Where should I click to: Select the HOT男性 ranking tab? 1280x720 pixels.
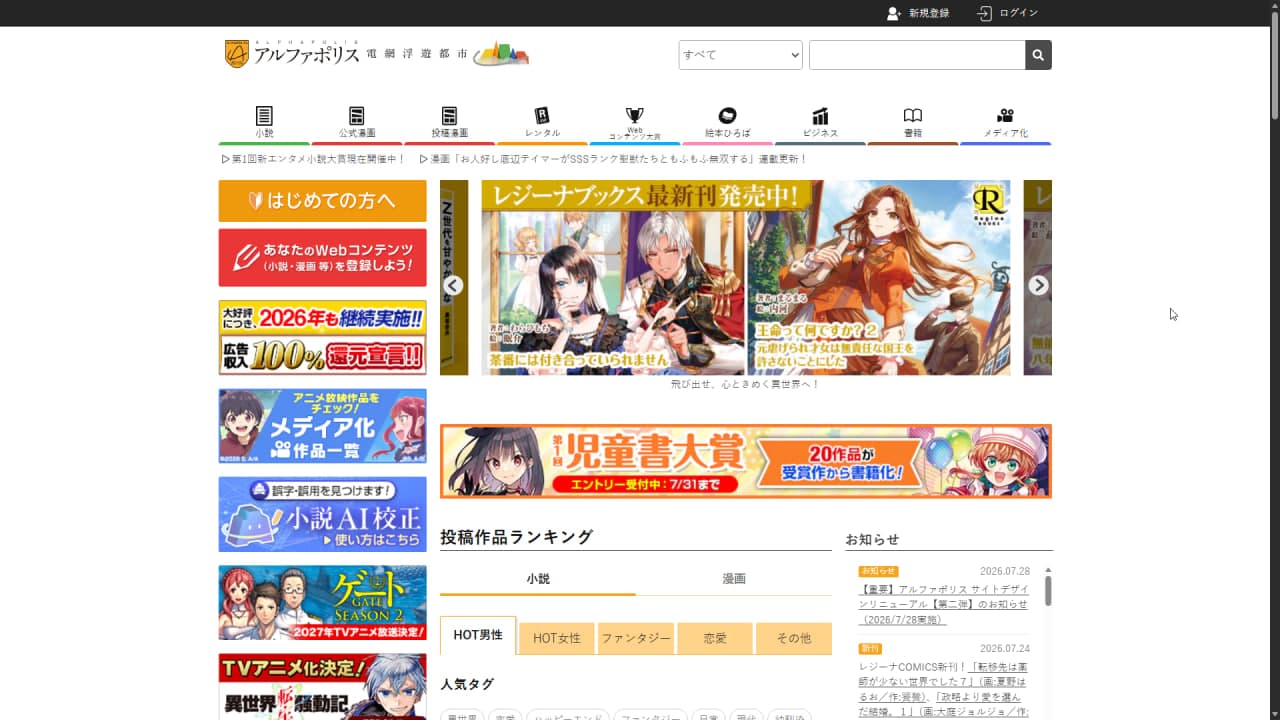click(x=478, y=636)
